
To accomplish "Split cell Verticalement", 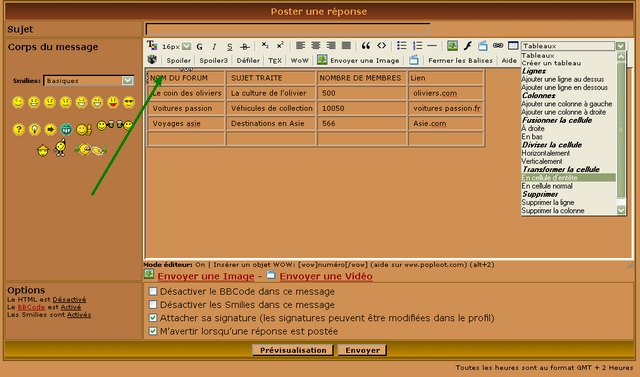I will 542,161.
